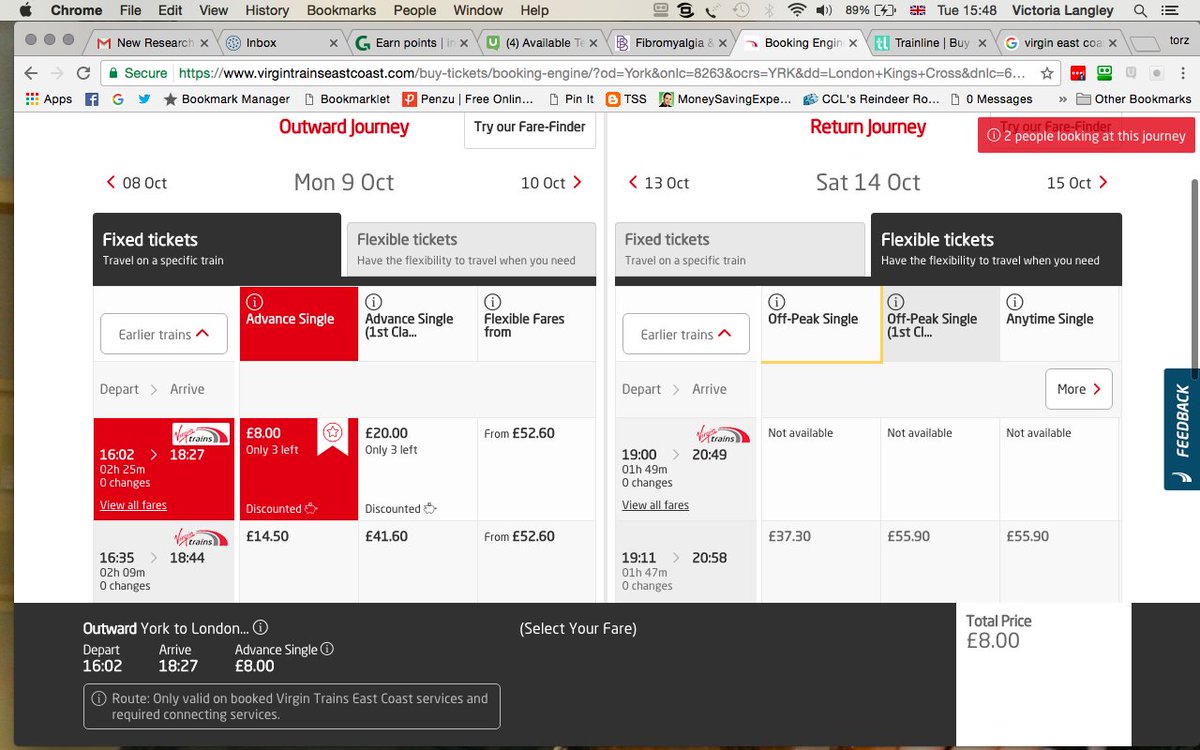1200x750 pixels.
Task: View all fares for 19:00 return train
Action: point(655,505)
